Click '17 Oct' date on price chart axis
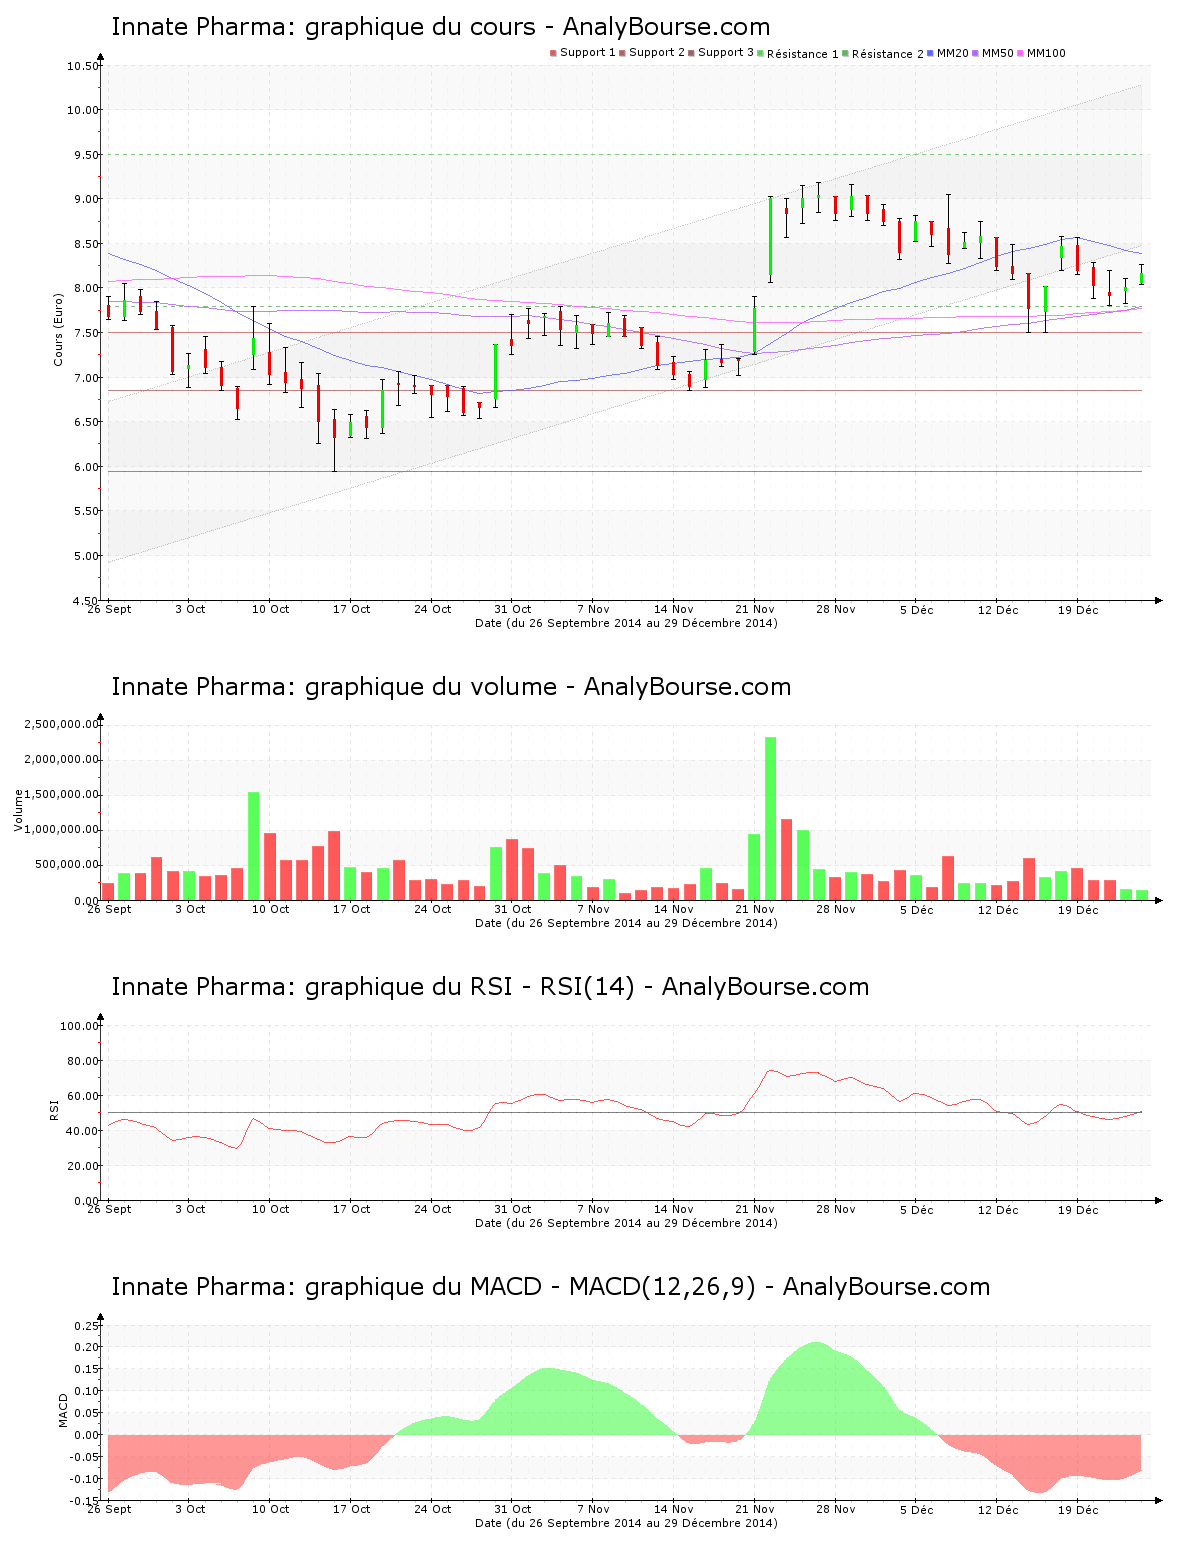The image size is (1200, 1550). point(351,609)
